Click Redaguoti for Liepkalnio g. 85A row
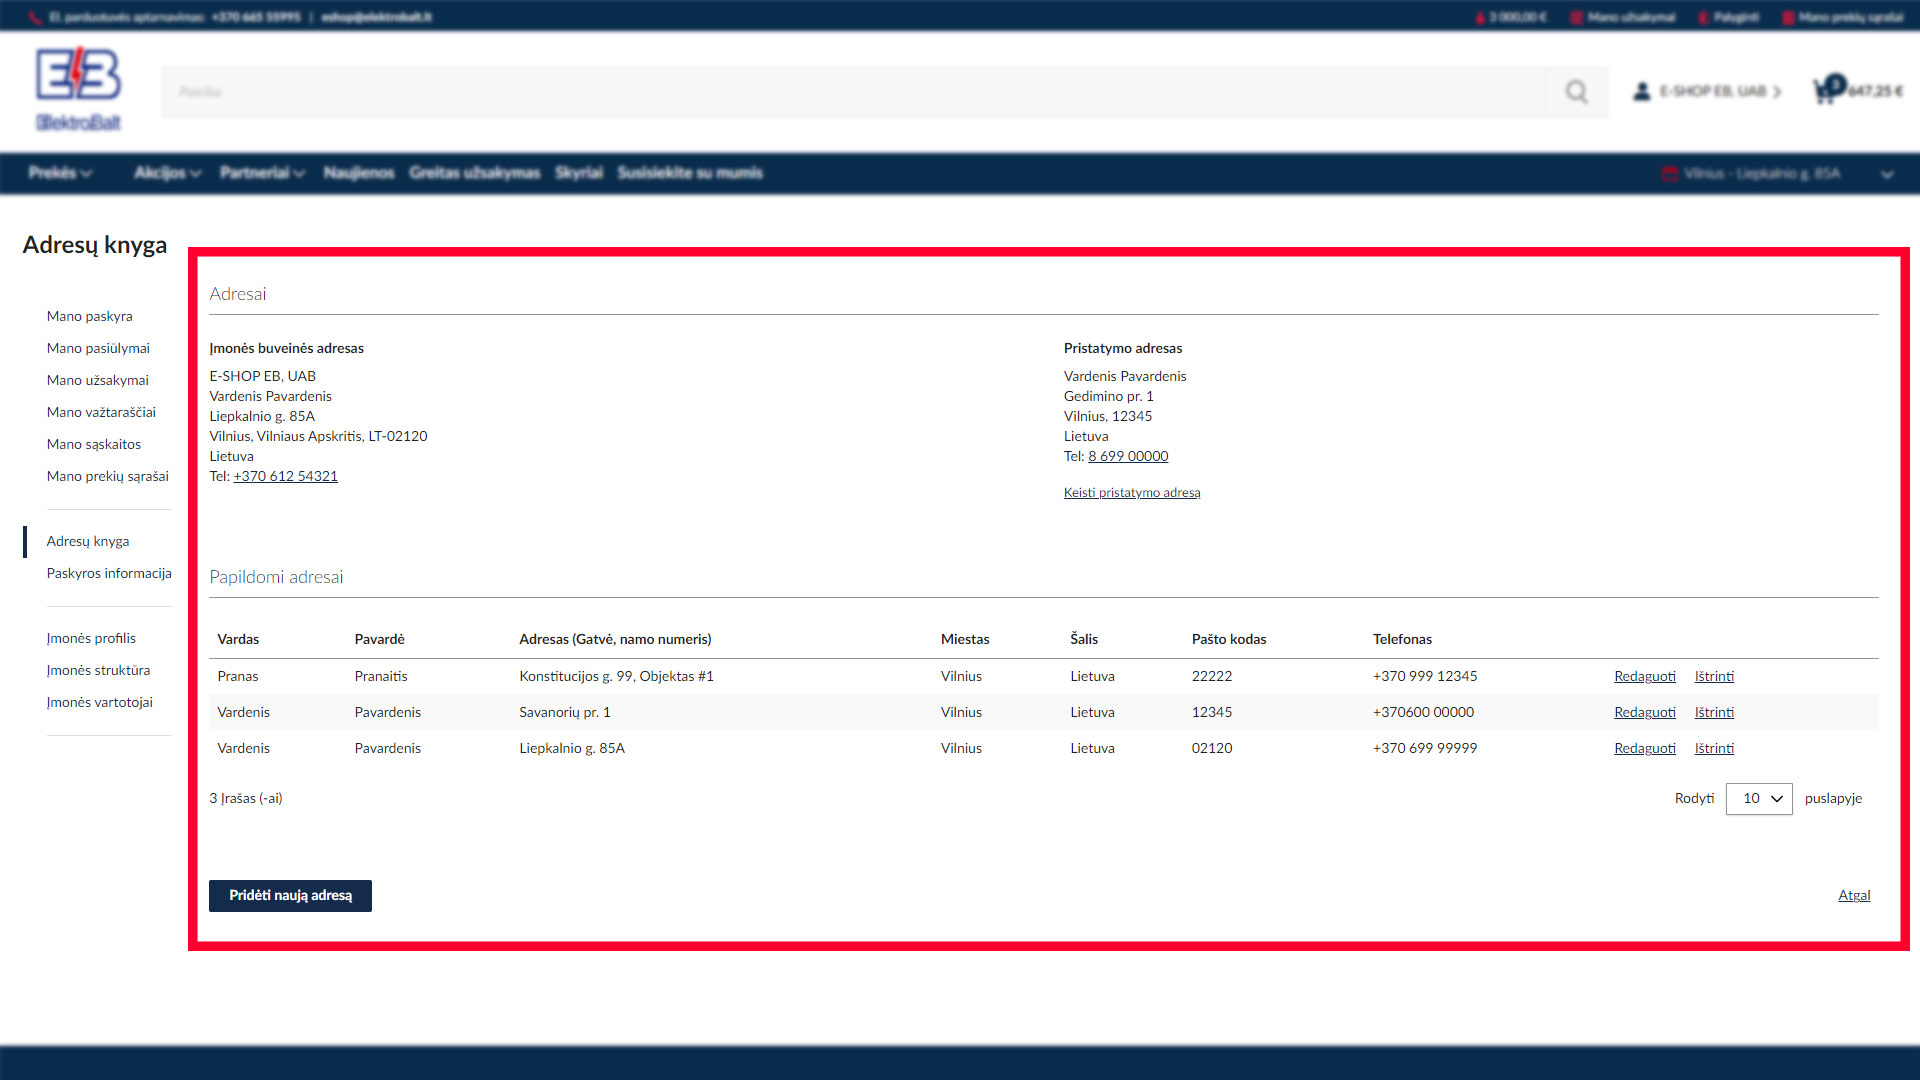This screenshot has width=1920, height=1080. point(1644,749)
